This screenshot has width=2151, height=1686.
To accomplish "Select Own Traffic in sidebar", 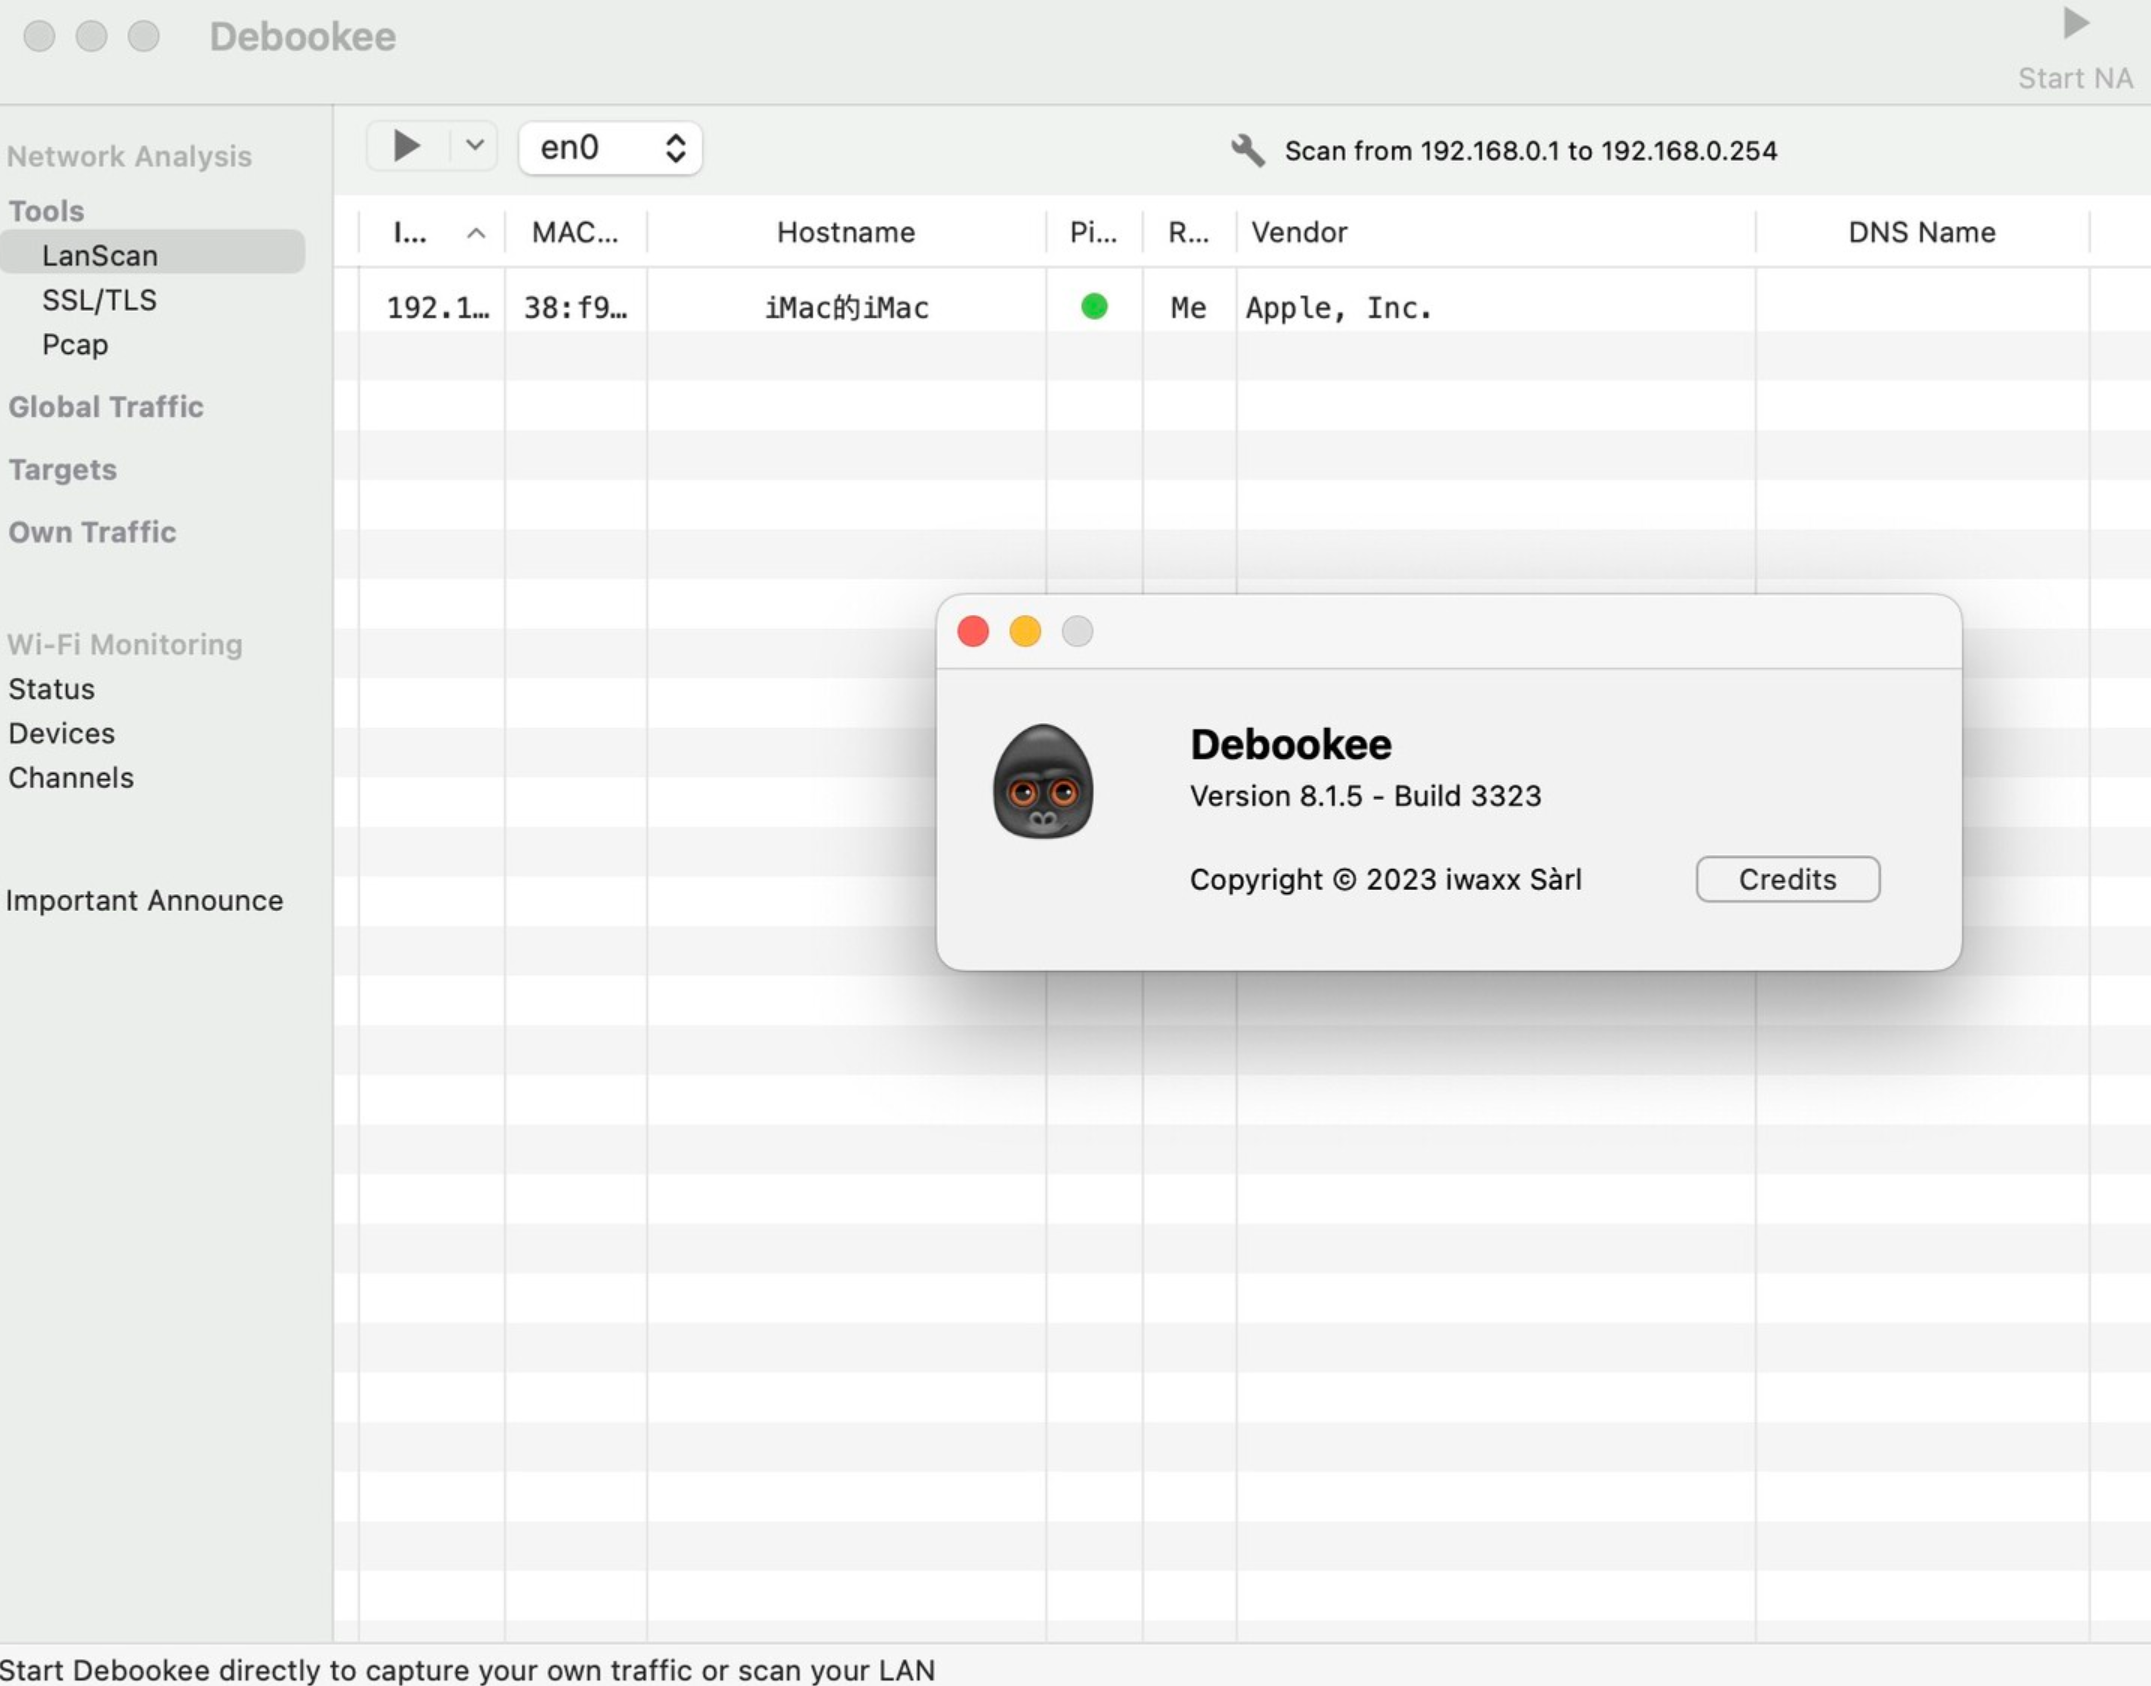I will point(92,532).
